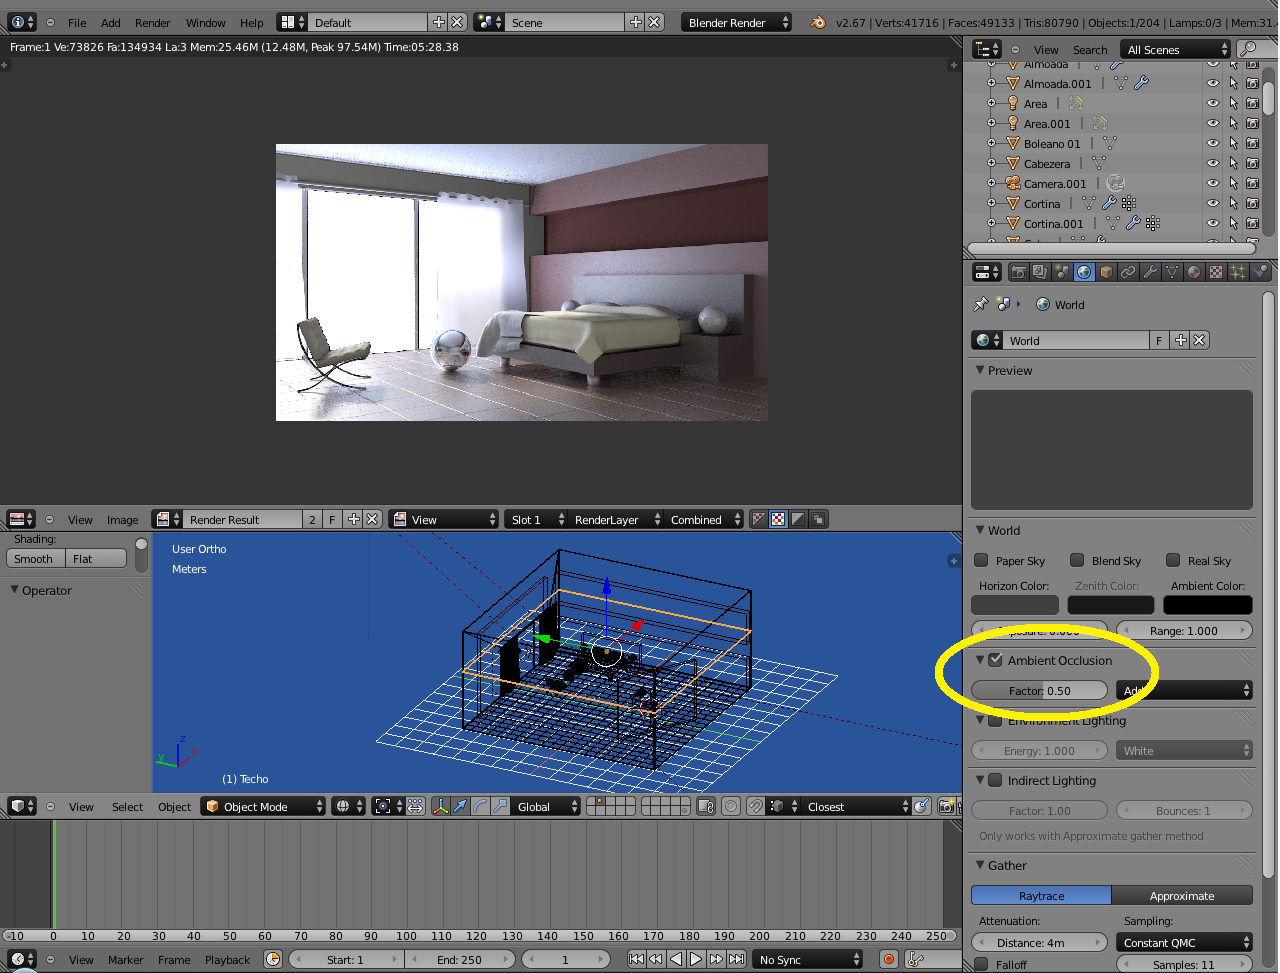Toggle visibility of the Area lamp
Screen dimensions: 1280x973
pos(1213,104)
